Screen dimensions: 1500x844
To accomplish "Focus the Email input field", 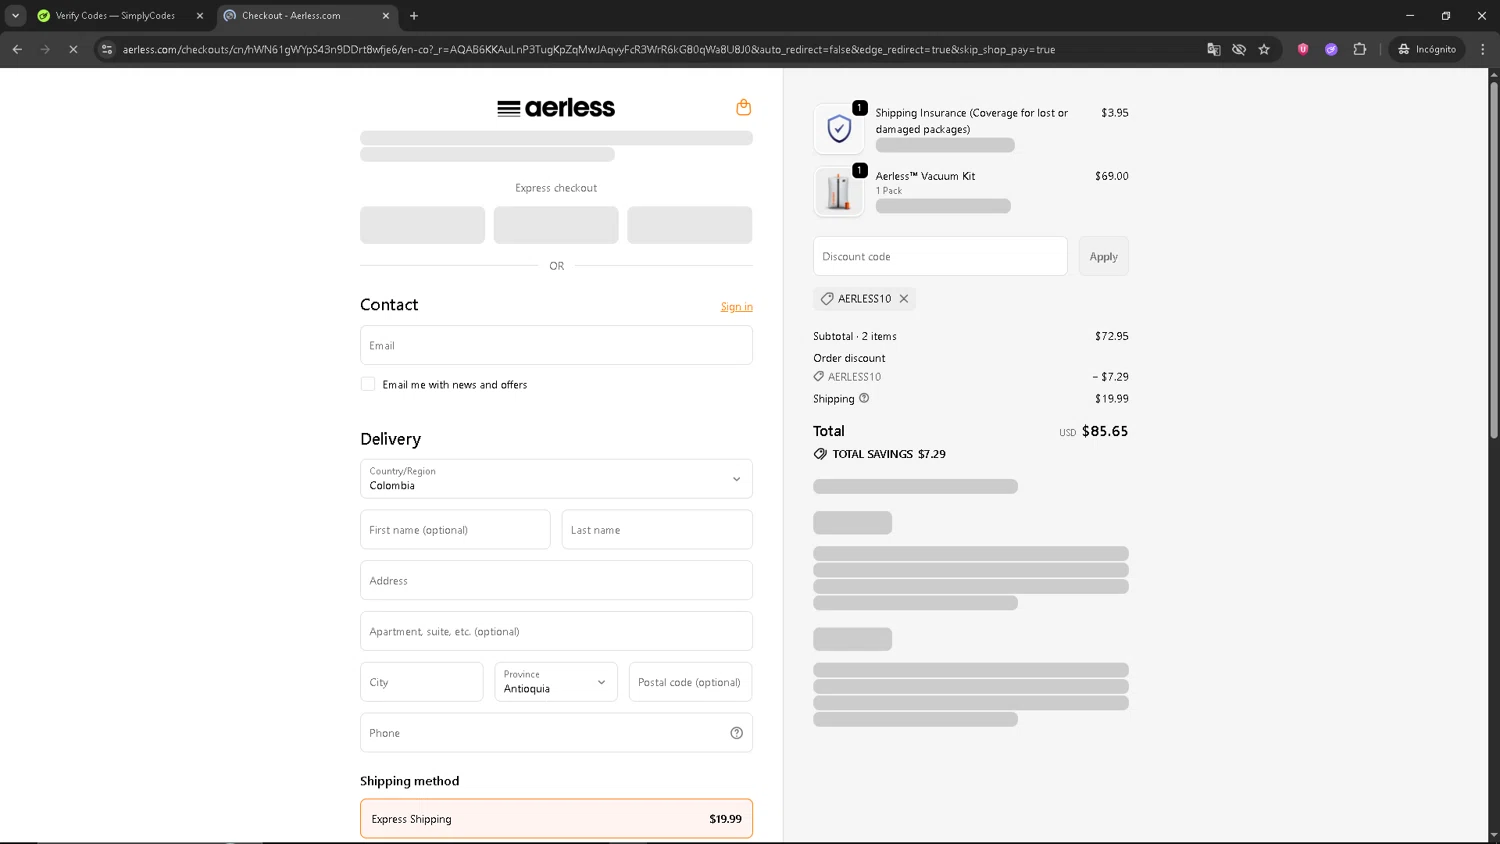I will coord(556,345).
